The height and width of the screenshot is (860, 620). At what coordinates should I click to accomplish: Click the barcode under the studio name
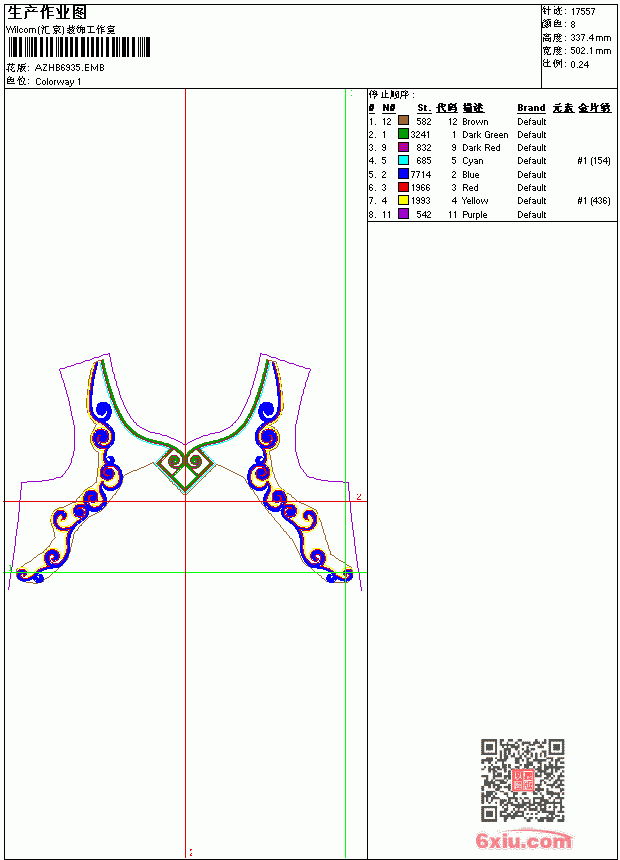click(x=78, y=47)
